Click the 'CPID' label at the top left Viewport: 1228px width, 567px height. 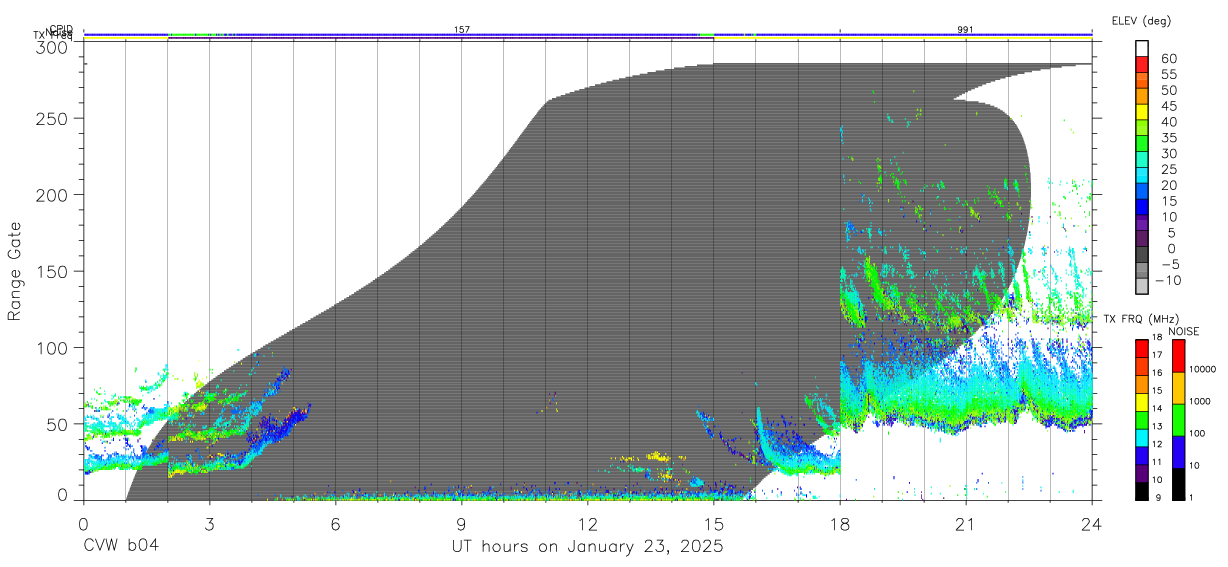click(61, 29)
